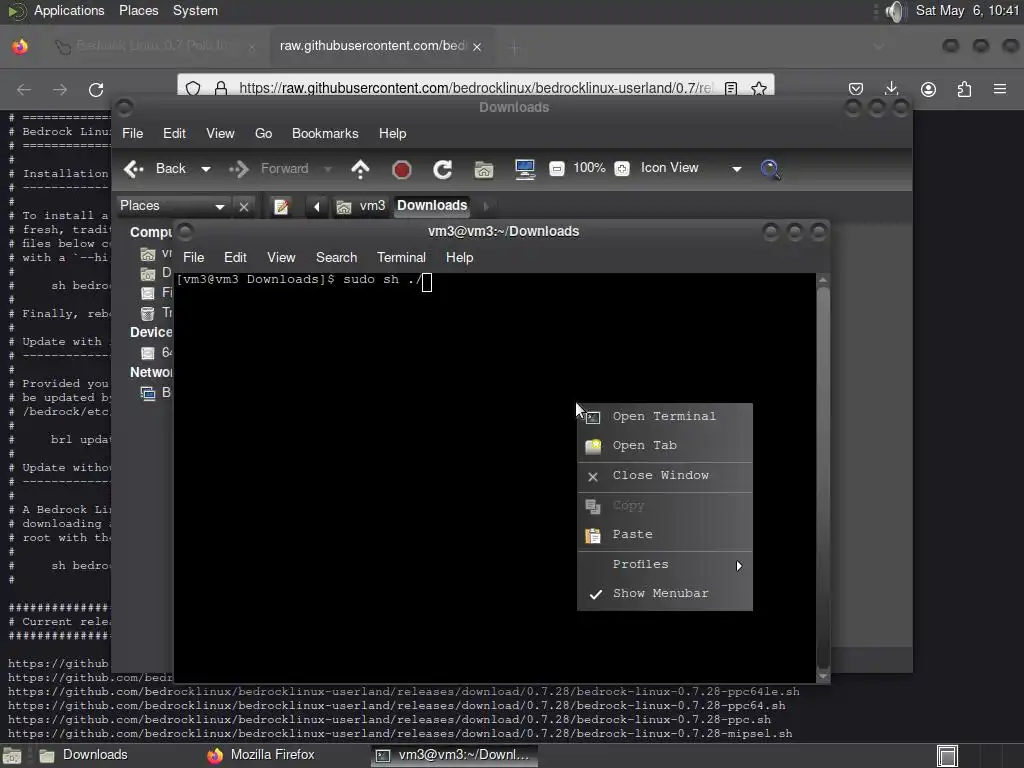Open Firefox downloads panel icon
Image resolution: width=1024 pixels, height=768 pixels.
coord(891,89)
